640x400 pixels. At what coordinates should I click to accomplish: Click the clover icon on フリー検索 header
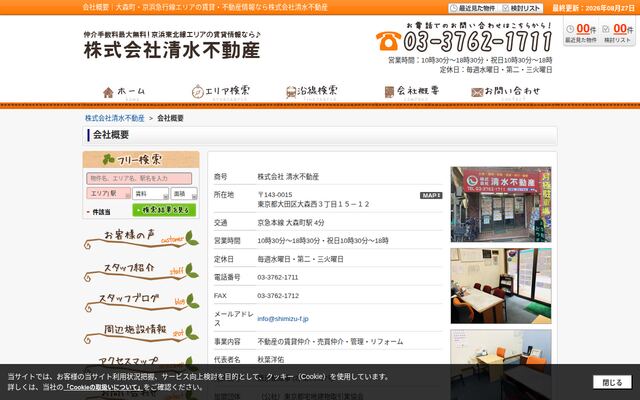click(x=109, y=159)
